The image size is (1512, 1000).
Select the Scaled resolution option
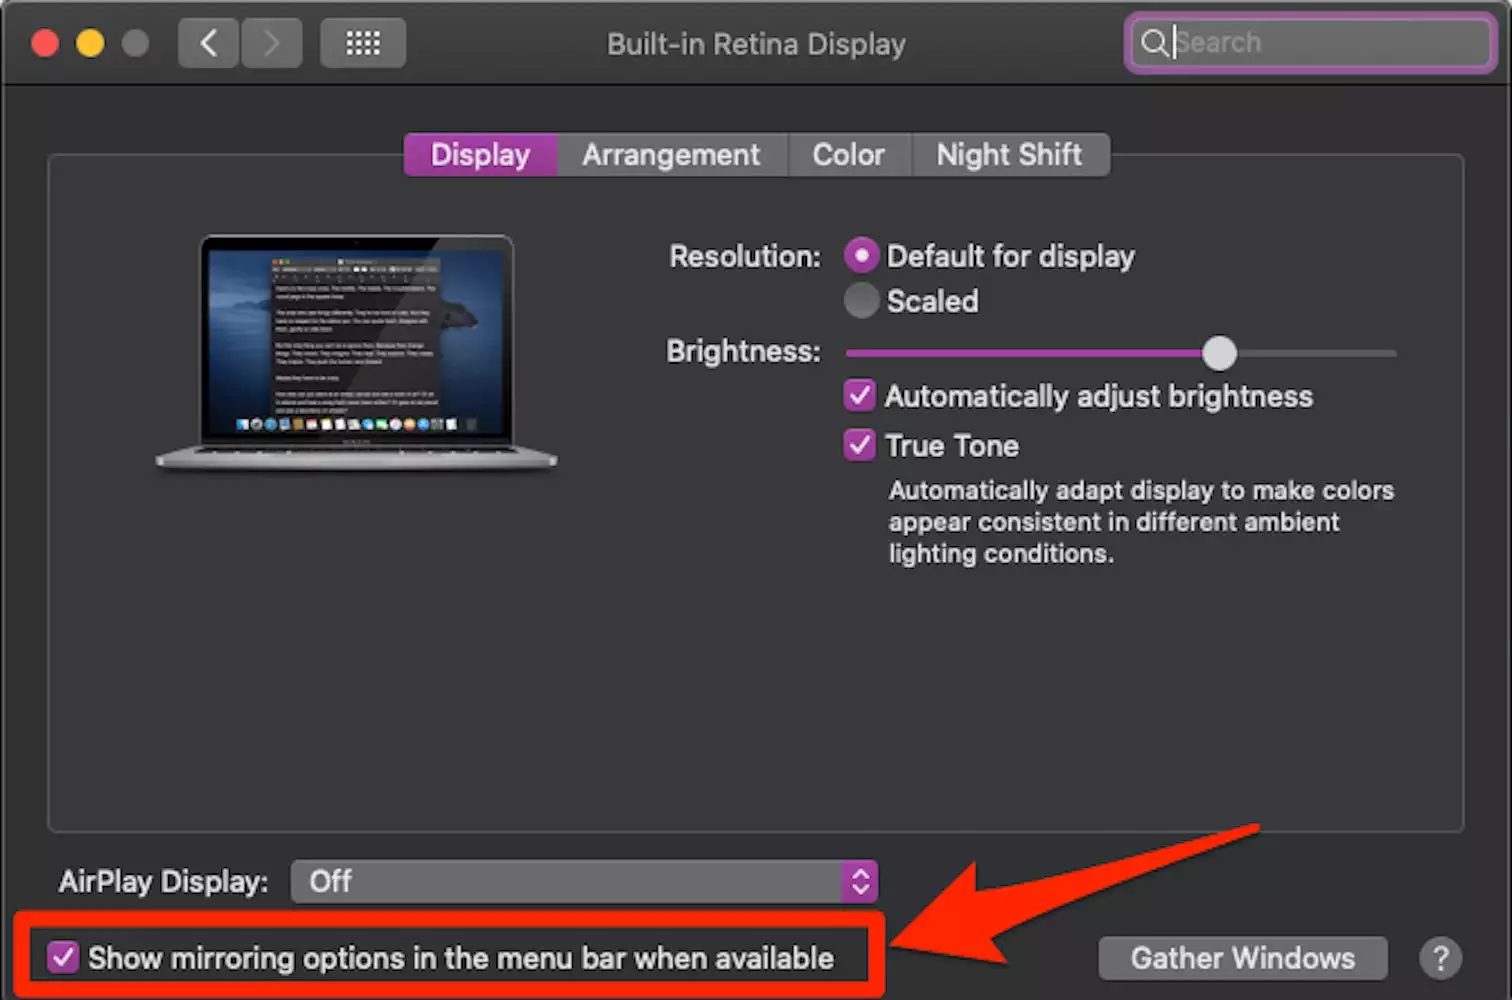point(861,301)
